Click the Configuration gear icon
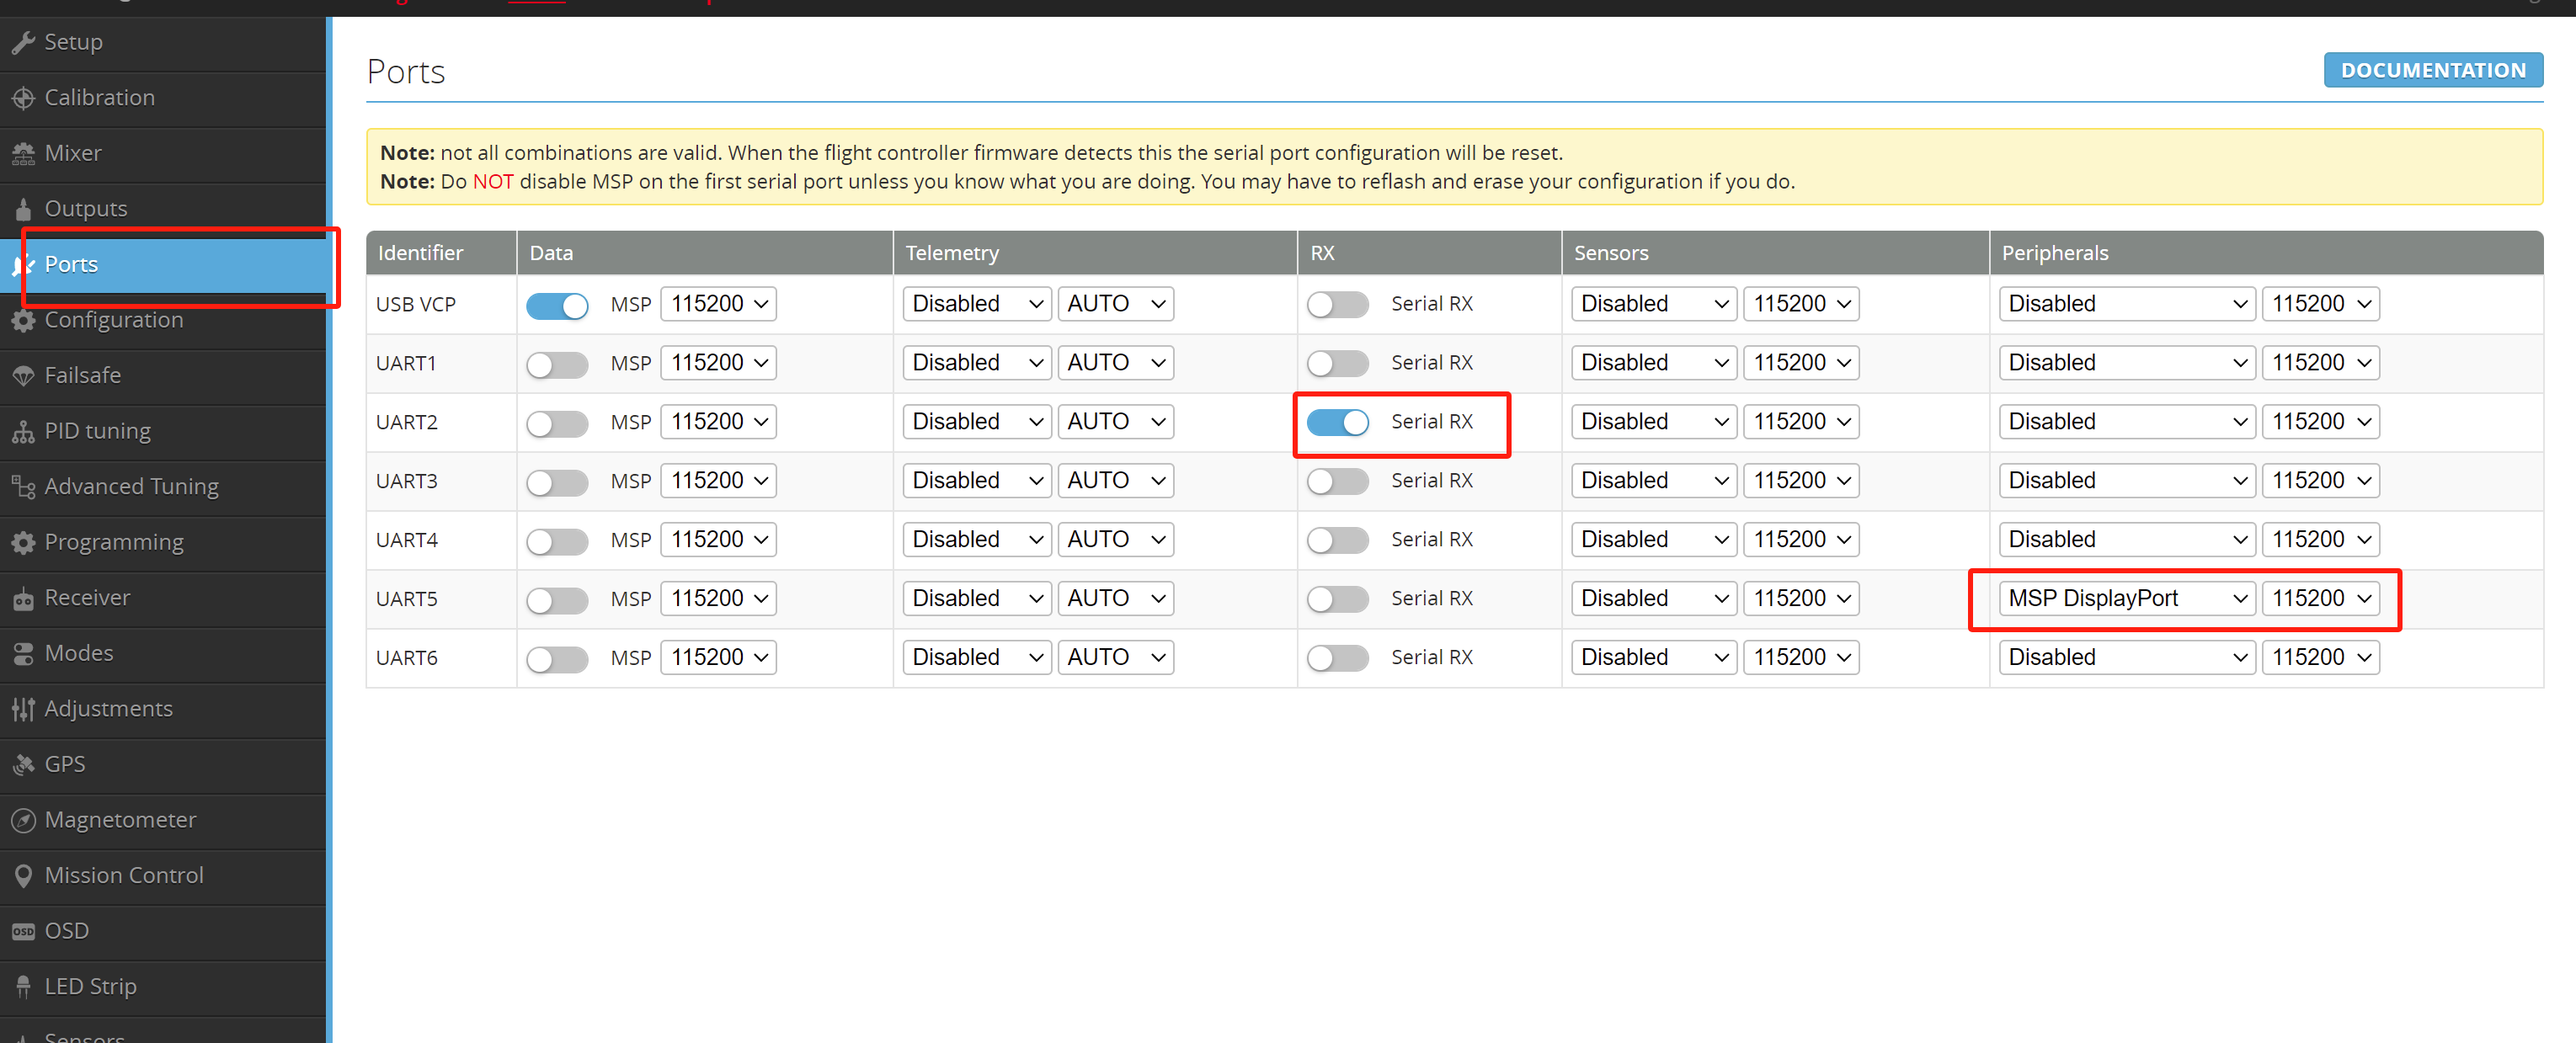Image resolution: width=2576 pixels, height=1043 pixels. coord(23,320)
